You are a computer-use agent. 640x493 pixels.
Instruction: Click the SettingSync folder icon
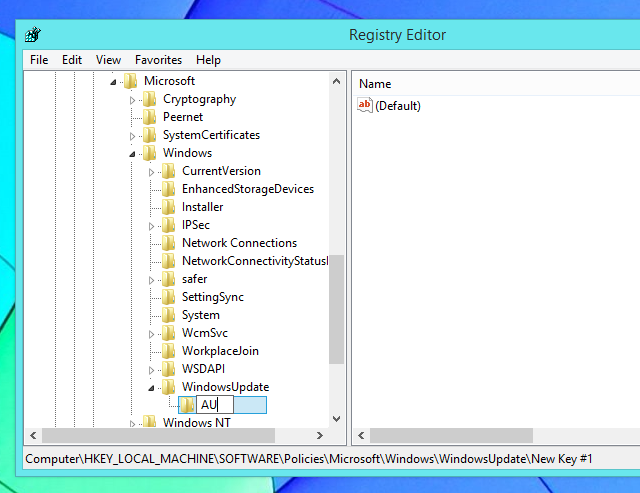pos(169,297)
